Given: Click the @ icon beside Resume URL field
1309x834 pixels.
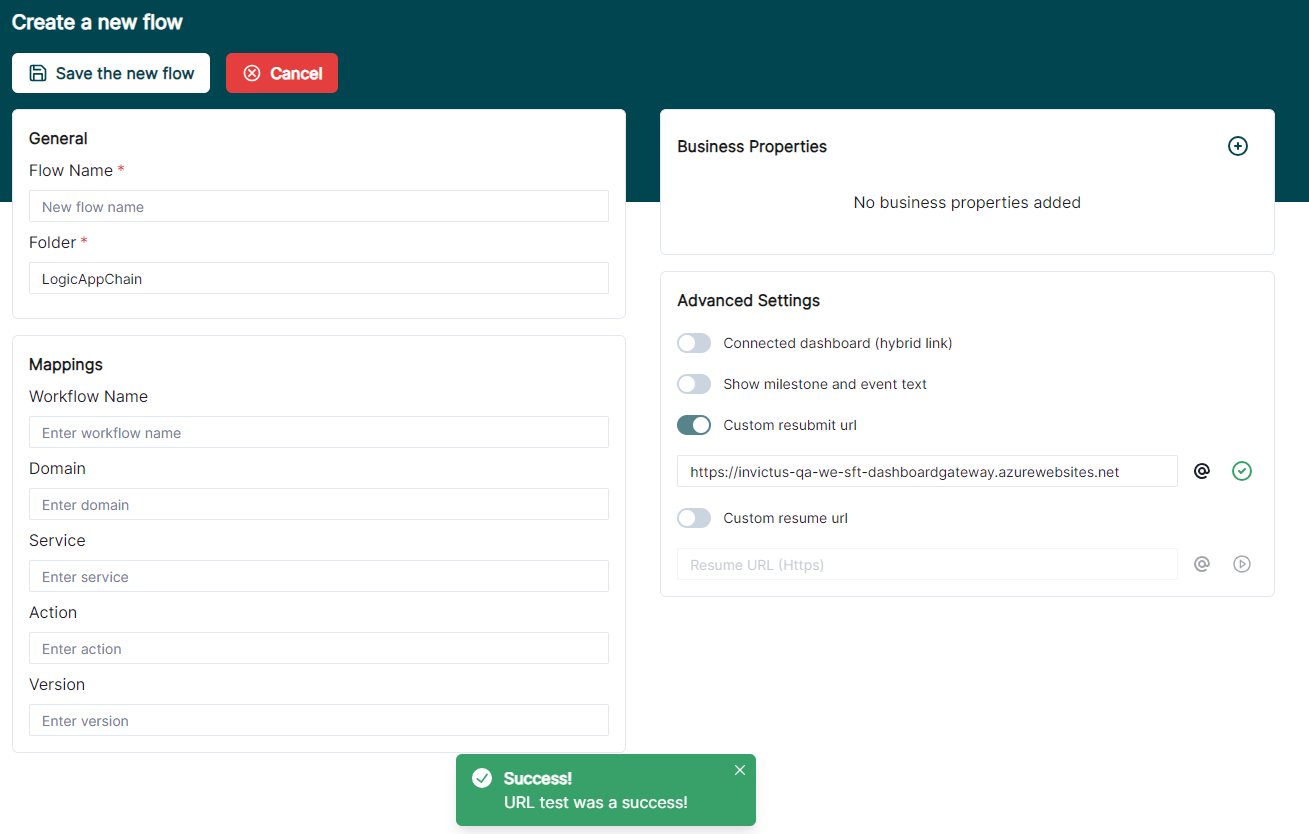Looking at the screenshot, I should (1202, 564).
